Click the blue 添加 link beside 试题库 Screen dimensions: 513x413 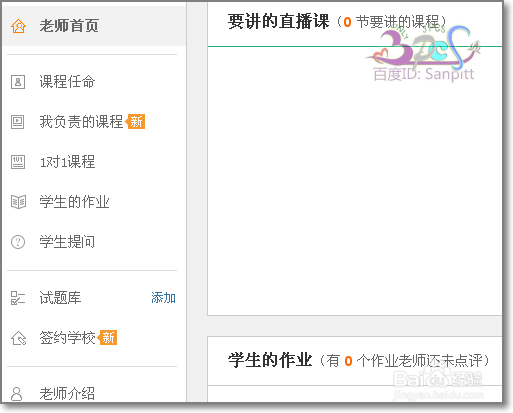pyautogui.click(x=163, y=298)
